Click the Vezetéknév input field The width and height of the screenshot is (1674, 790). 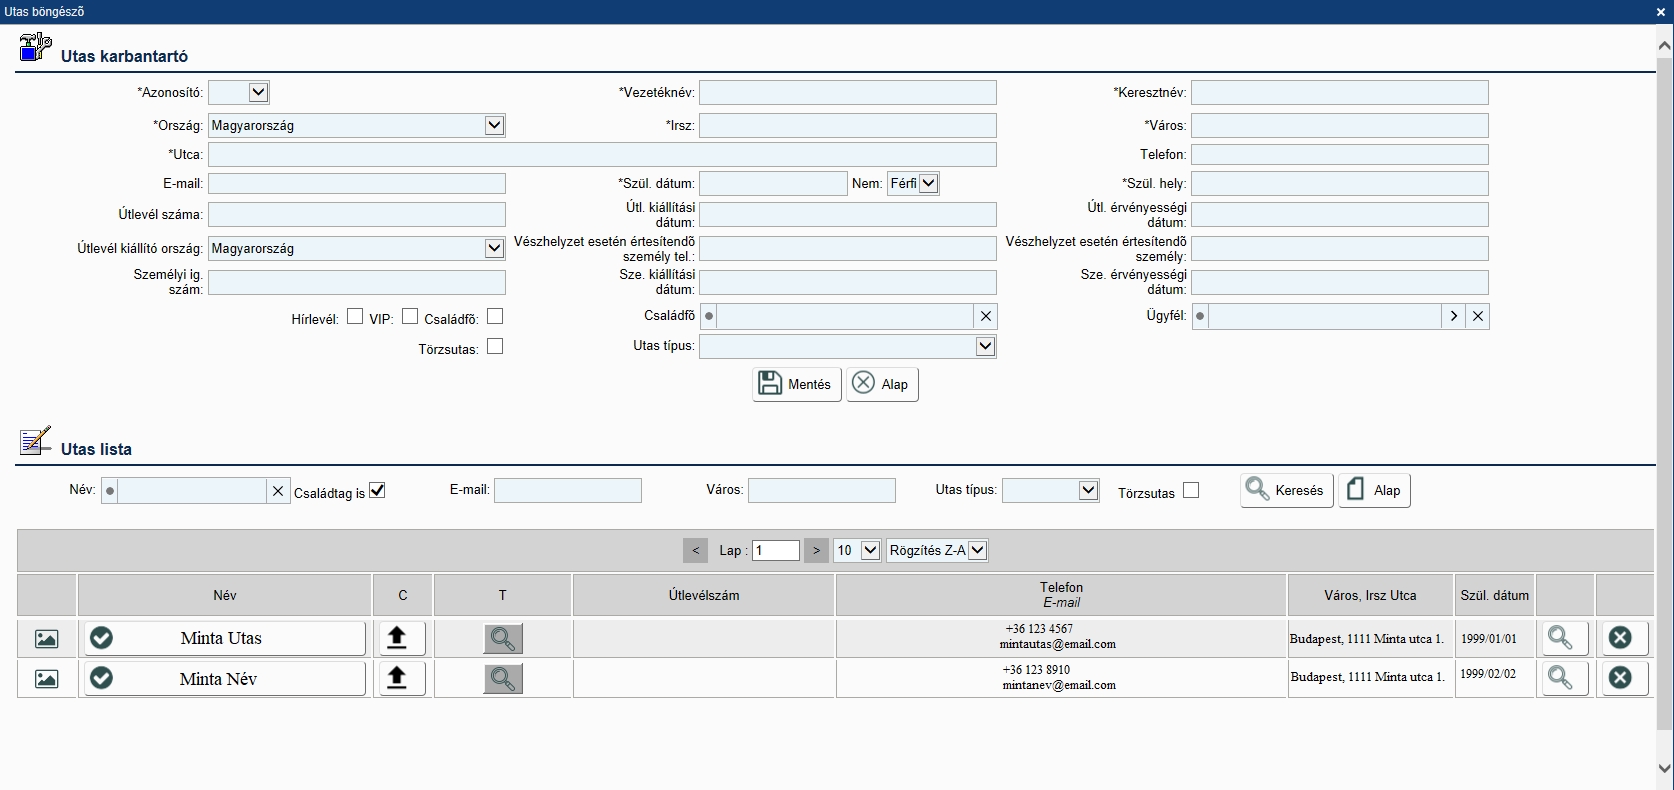point(847,93)
